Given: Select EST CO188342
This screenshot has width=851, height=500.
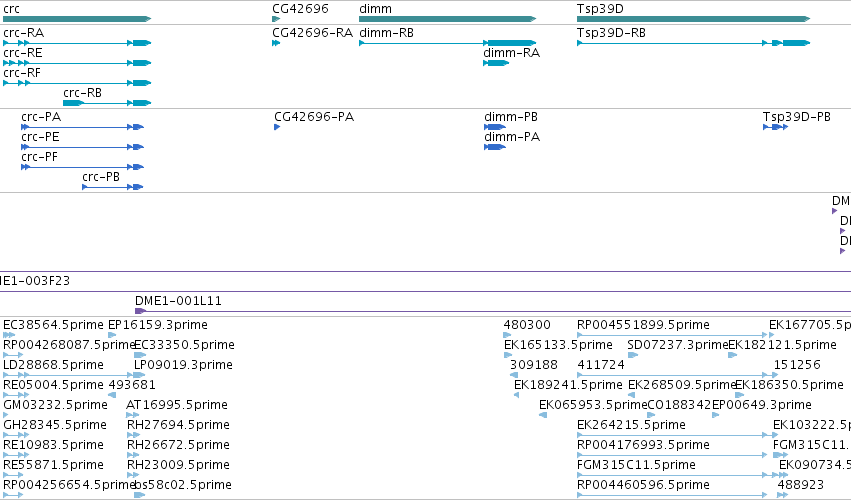Looking at the screenshot, I should pos(679,405).
